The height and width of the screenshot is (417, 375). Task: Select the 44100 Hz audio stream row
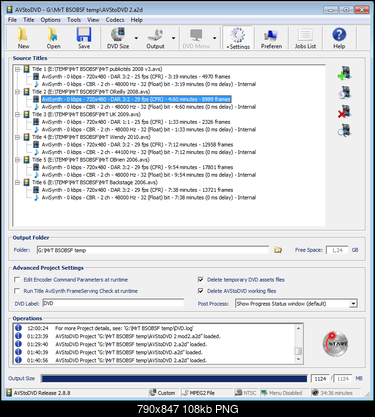pyautogui.click(x=149, y=152)
